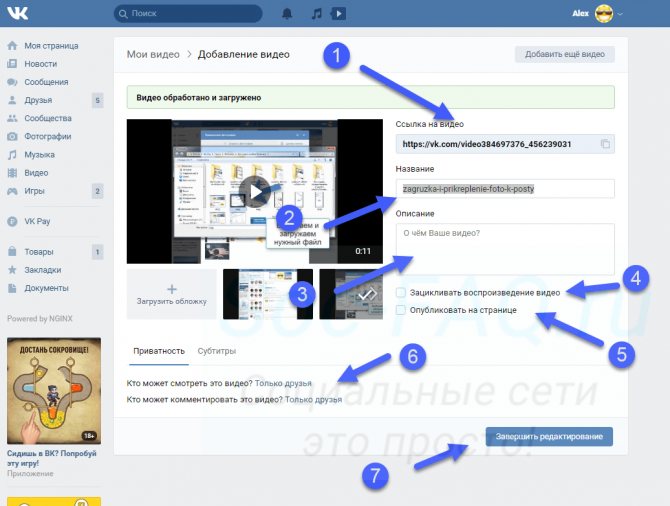Viewport: 670px width, 506px height.
Task: Go to Новости in sidebar
Action: [41, 64]
